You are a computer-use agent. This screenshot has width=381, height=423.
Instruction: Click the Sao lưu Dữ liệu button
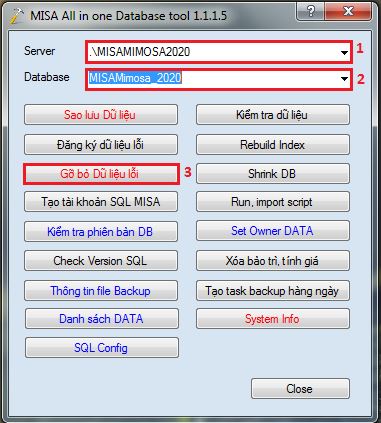[x=101, y=115]
